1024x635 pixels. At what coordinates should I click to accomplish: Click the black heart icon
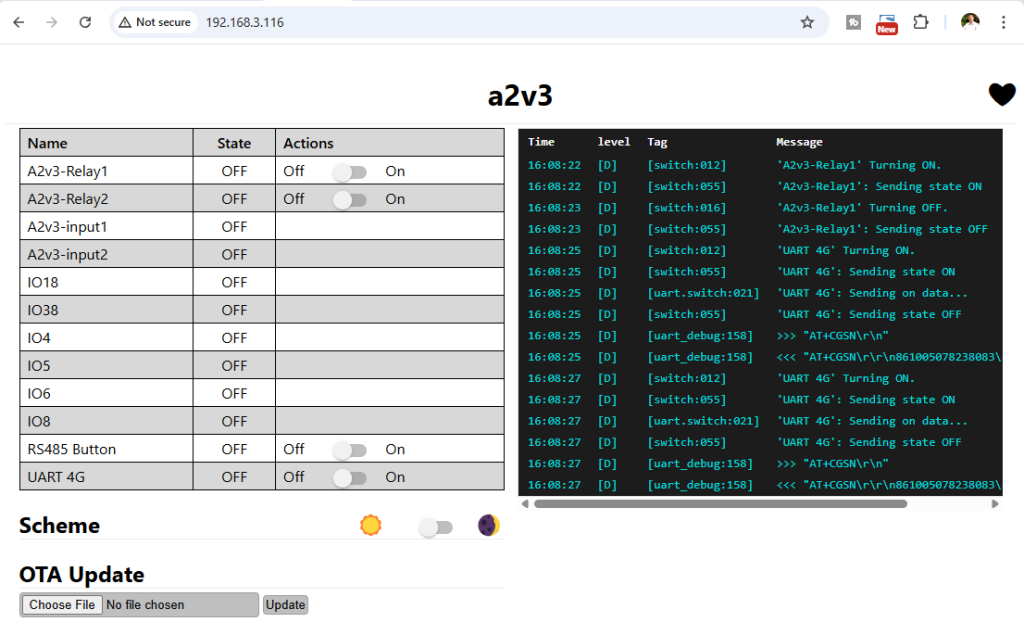pos(1001,94)
